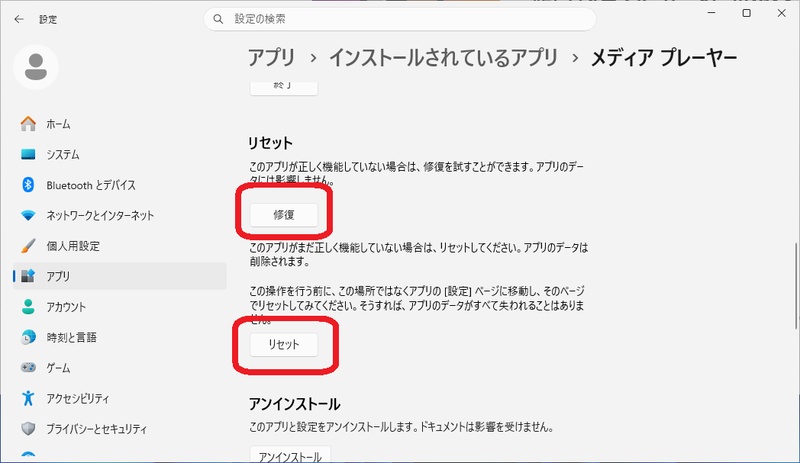Viewport: 800px width, 463px height.
Task: Click the back arrow icon
Action: (19, 19)
